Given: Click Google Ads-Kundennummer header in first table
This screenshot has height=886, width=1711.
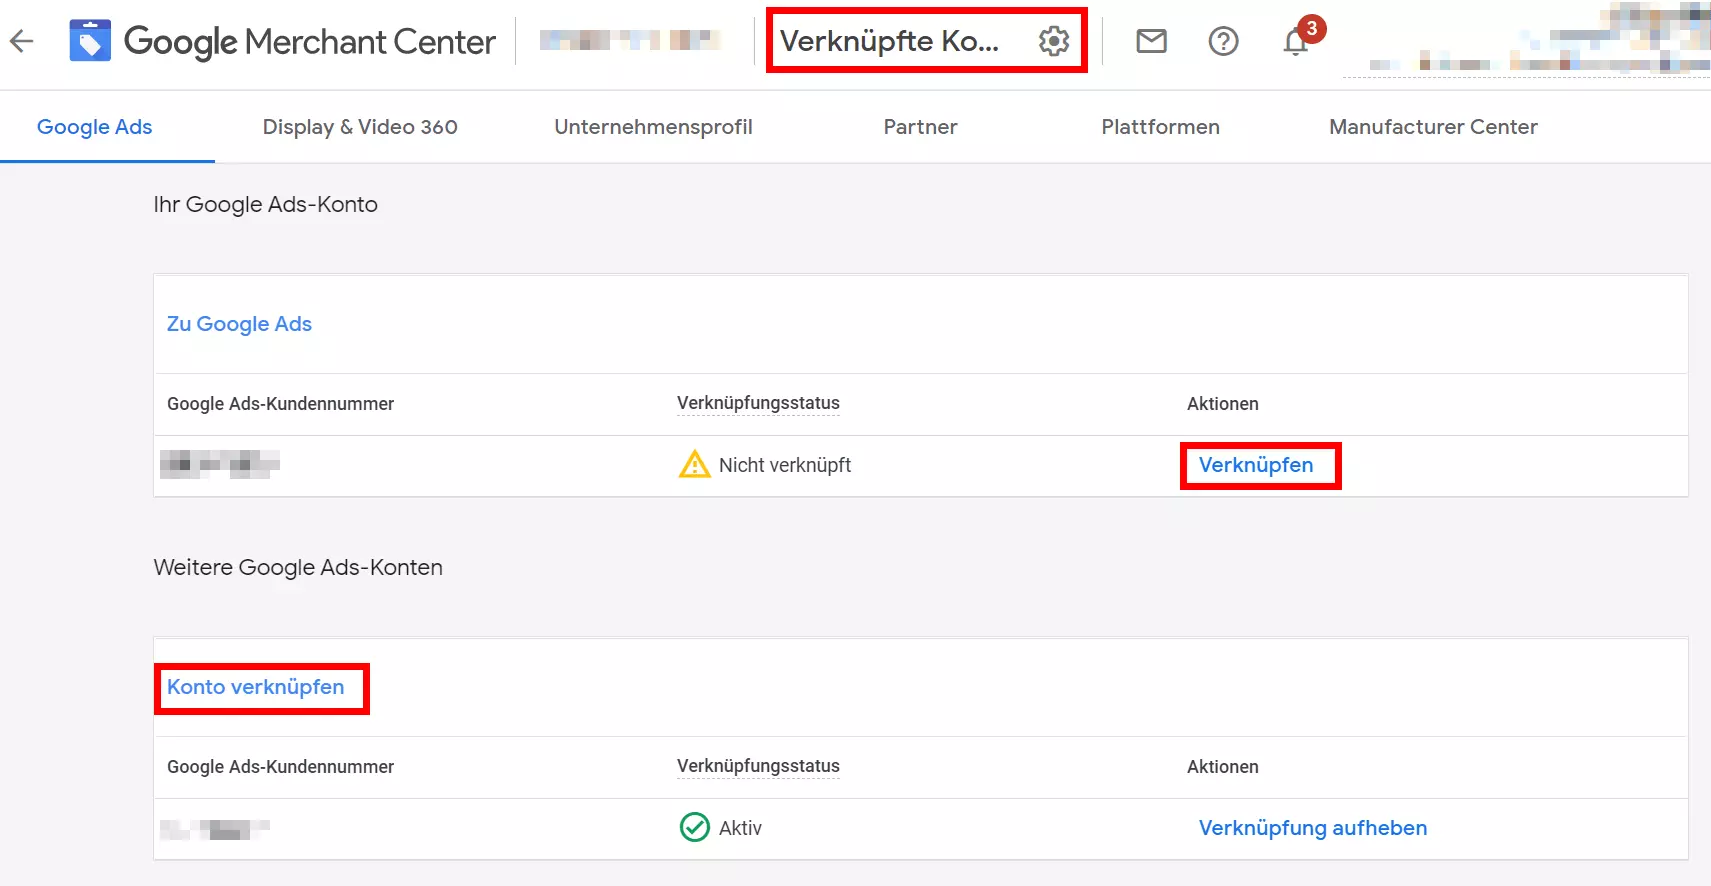Looking at the screenshot, I should [x=280, y=404].
